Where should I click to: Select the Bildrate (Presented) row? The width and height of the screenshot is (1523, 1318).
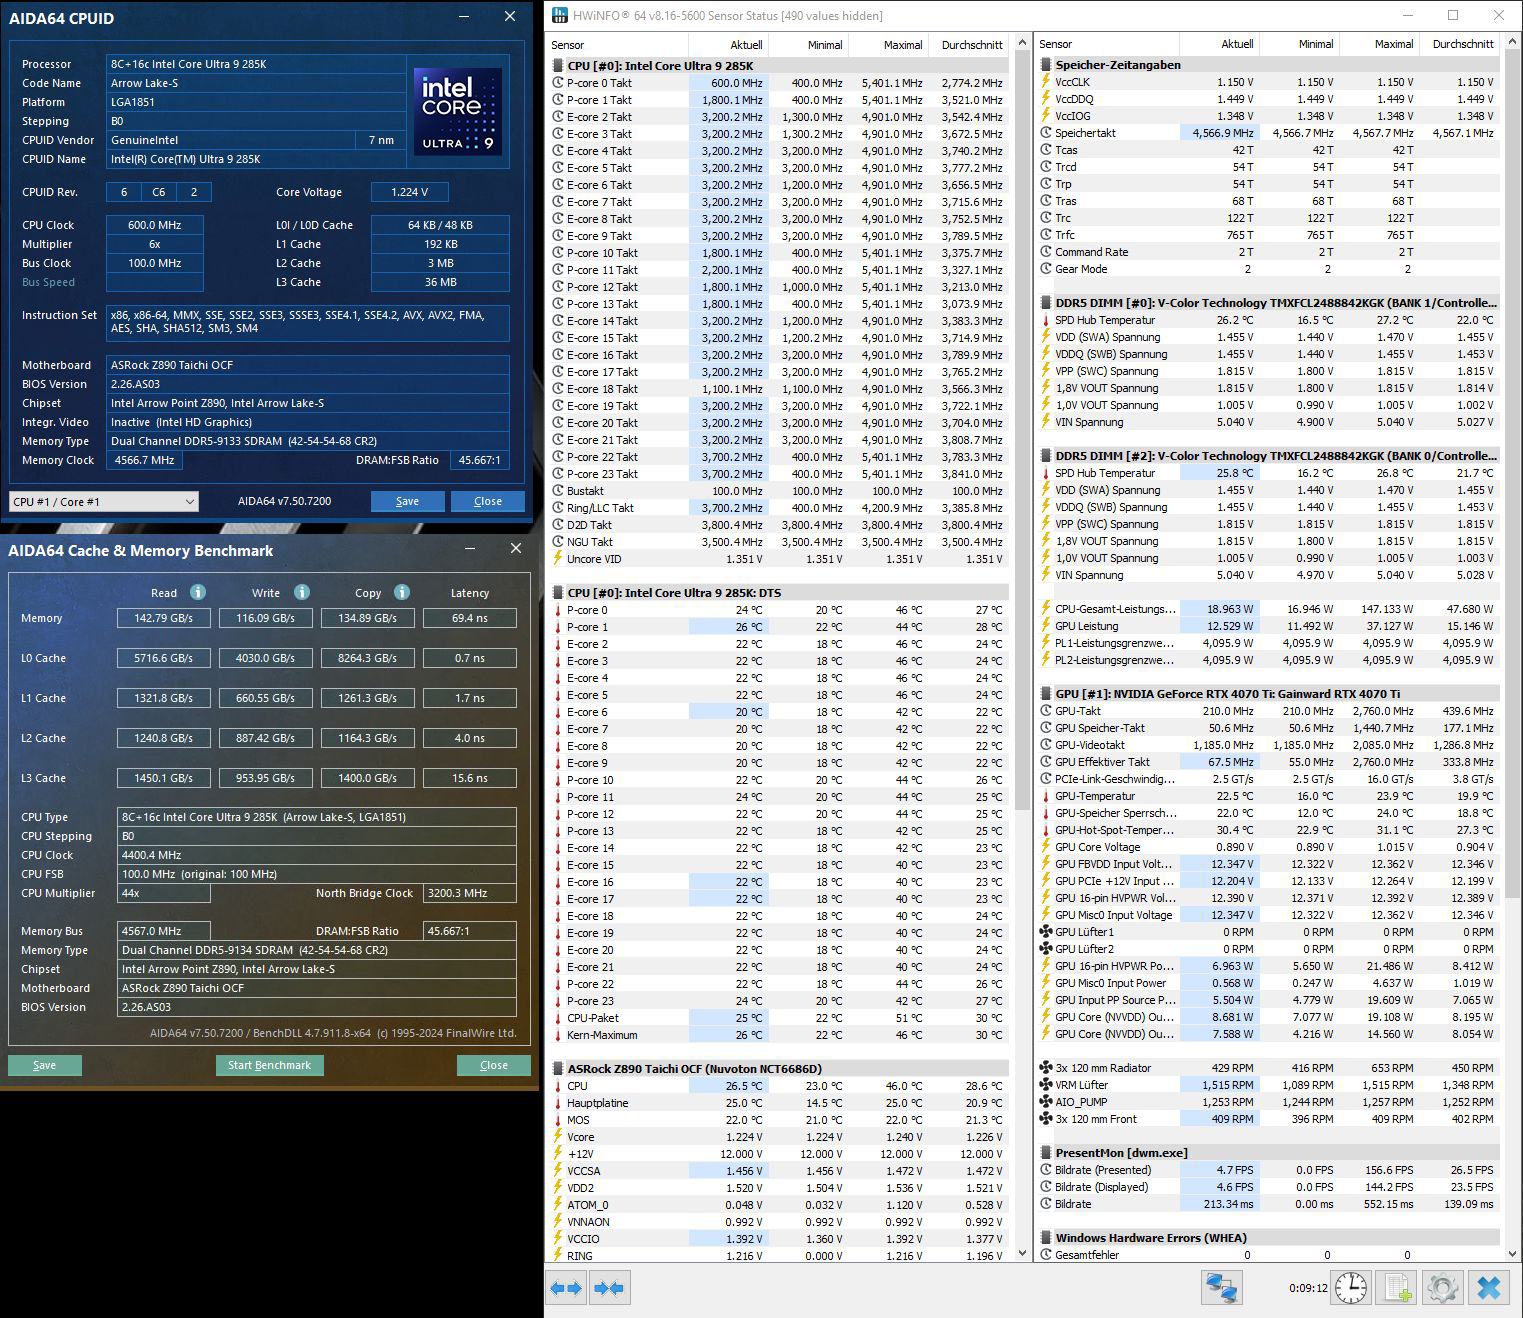pyautogui.click(x=1268, y=1170)
